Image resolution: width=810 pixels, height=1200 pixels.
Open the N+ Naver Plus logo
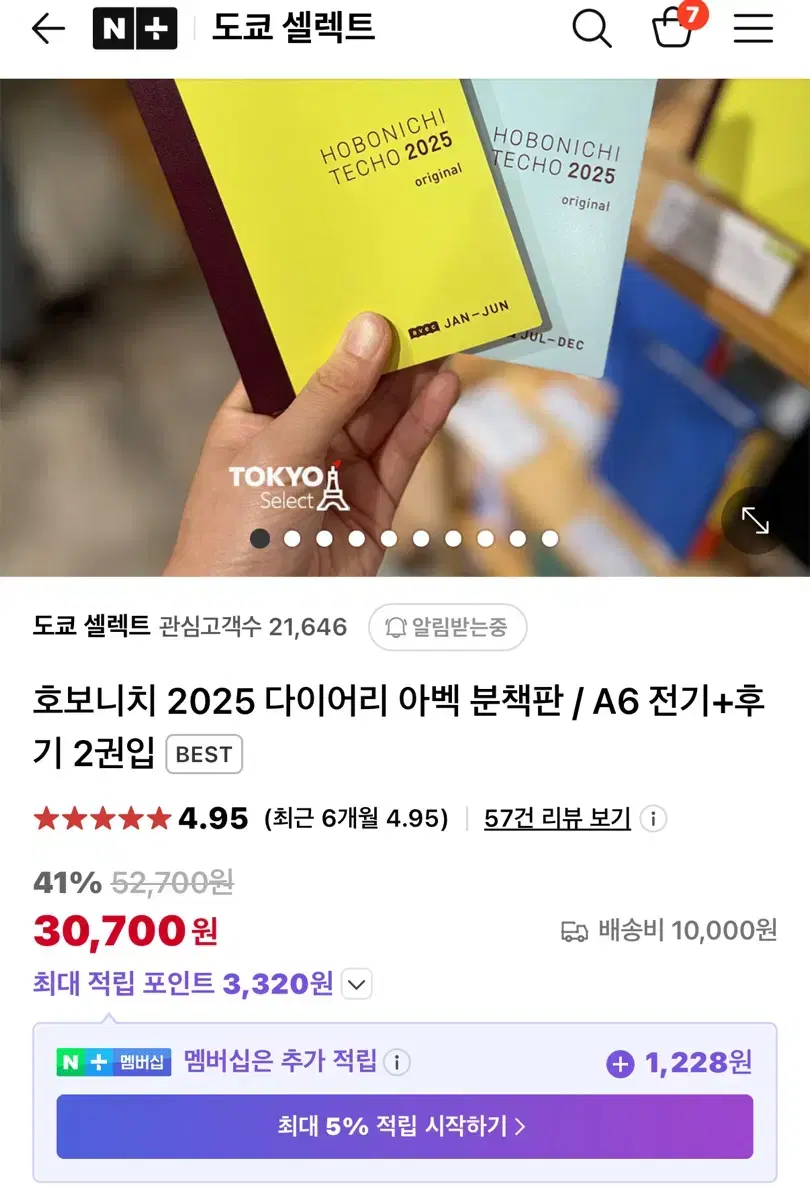[x=135, y=28]
